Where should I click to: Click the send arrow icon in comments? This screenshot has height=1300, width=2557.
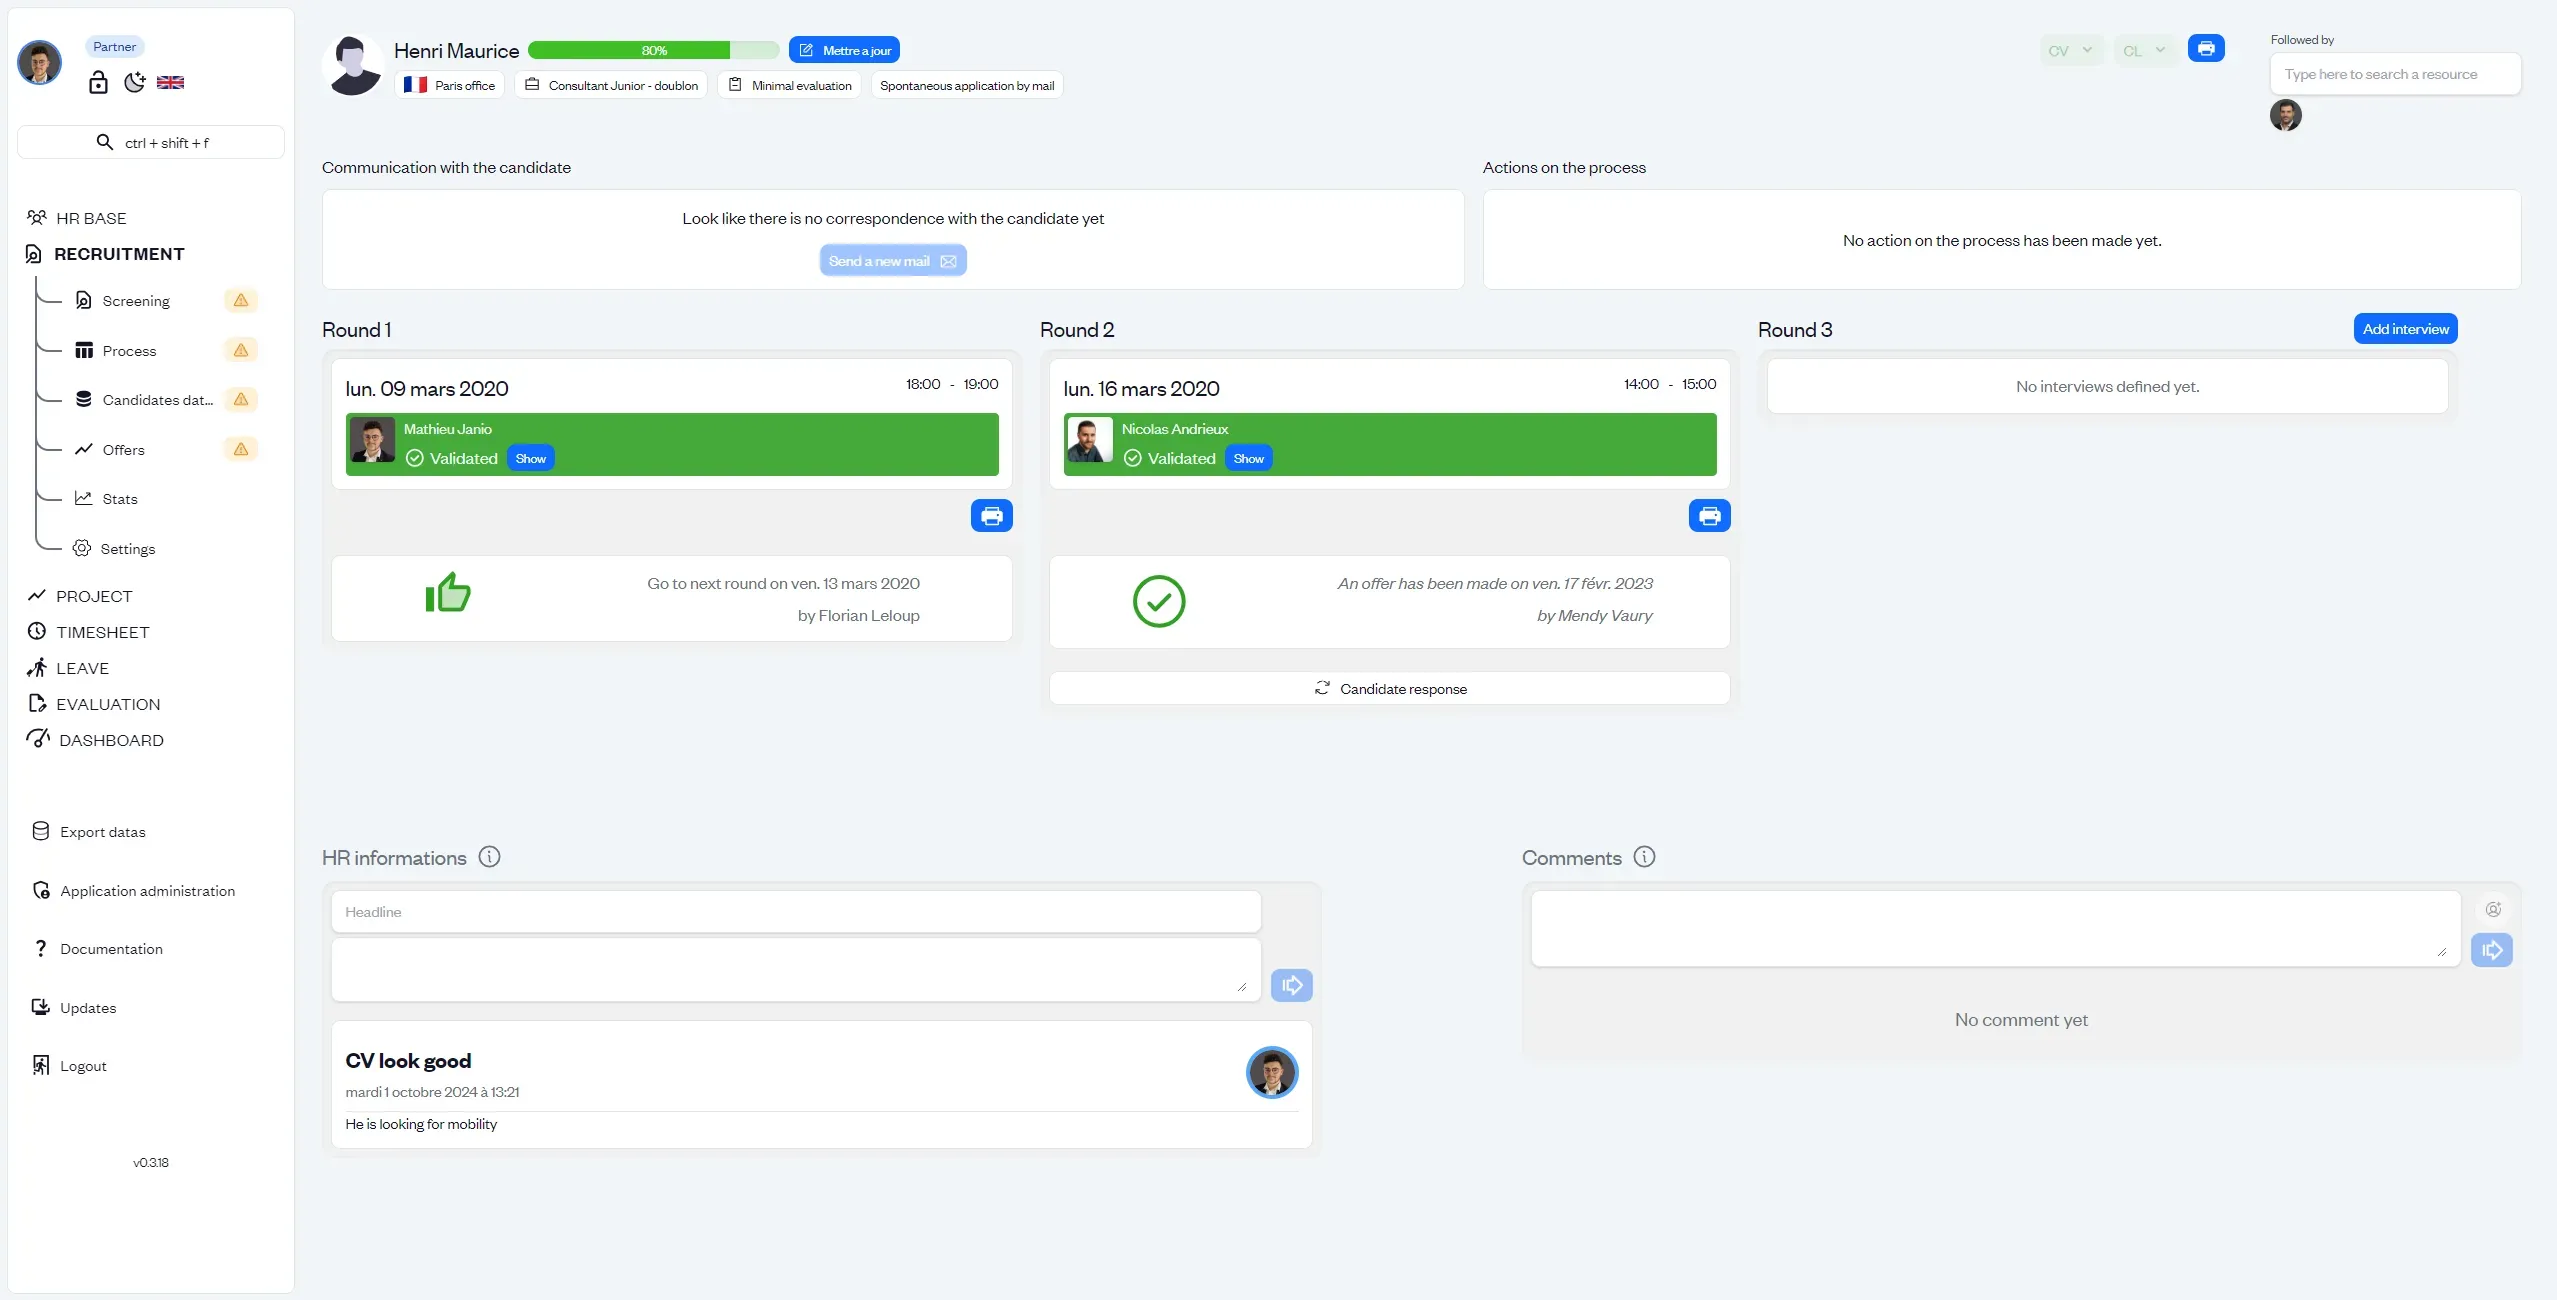(2491, 948)
